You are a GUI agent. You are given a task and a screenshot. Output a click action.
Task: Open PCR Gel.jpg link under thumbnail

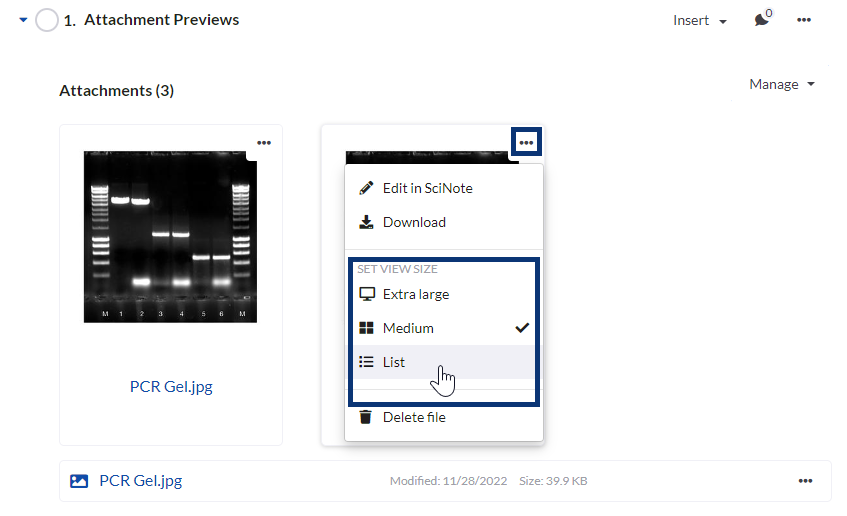pyautogui.click(x=171, y=386)
